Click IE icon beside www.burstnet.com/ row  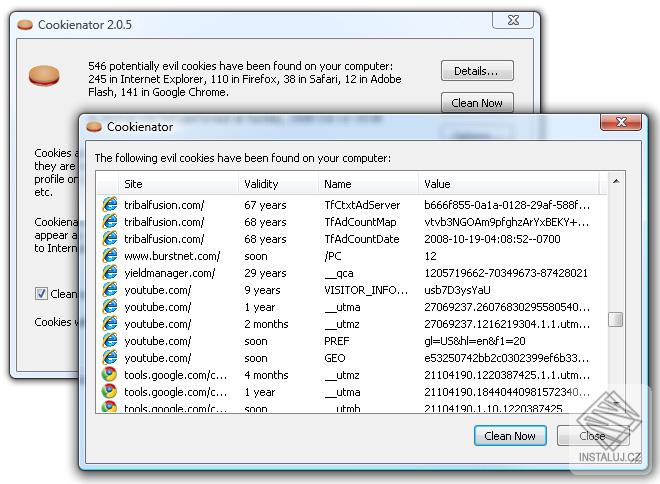(110, 256)
